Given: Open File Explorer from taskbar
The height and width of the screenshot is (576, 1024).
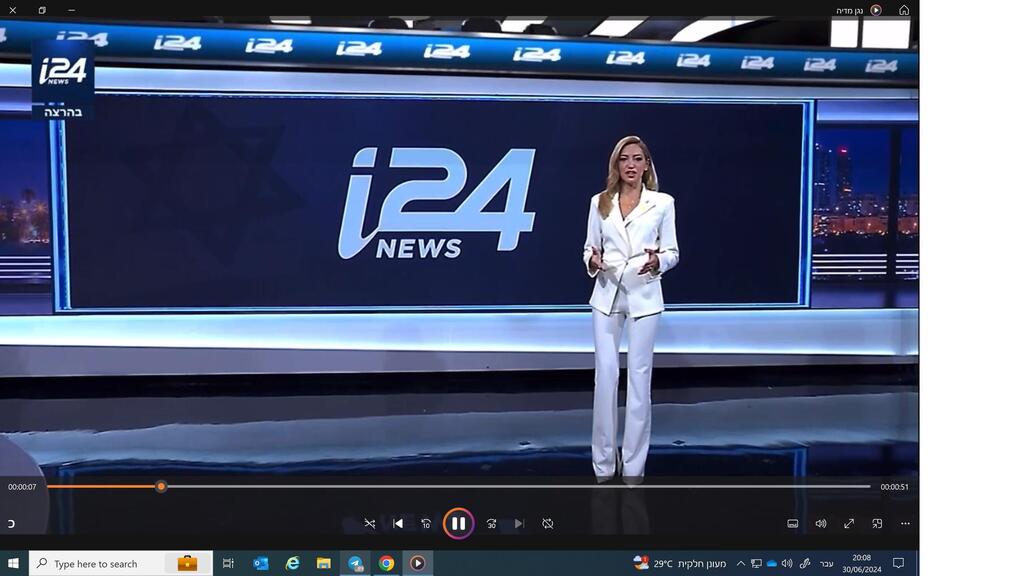Looking at the screenshot, I should click(323, 563).
